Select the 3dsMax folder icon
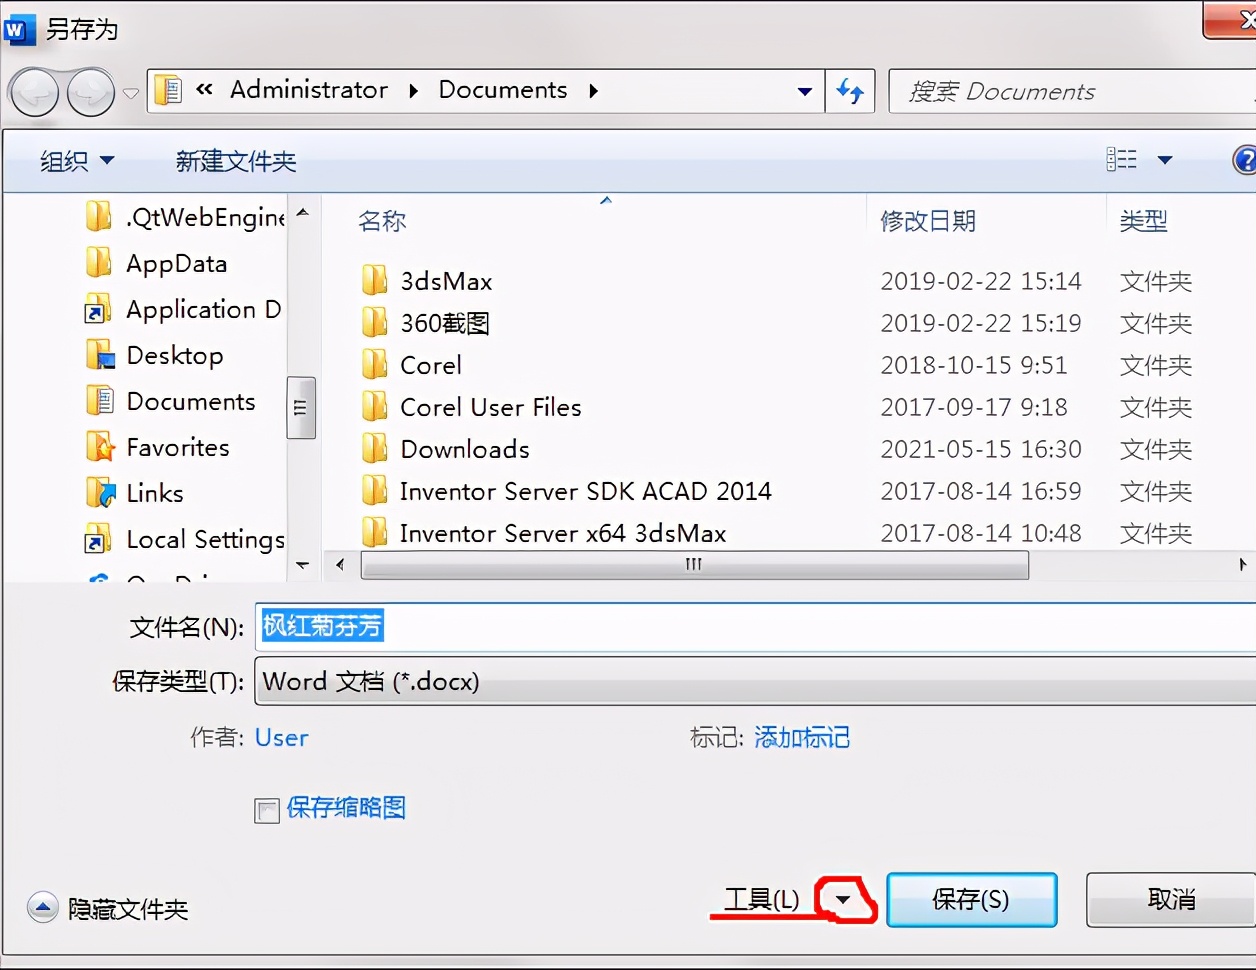Image resolution: width=1256 pixels, height=970 pixels. click(x=375, y=281)
